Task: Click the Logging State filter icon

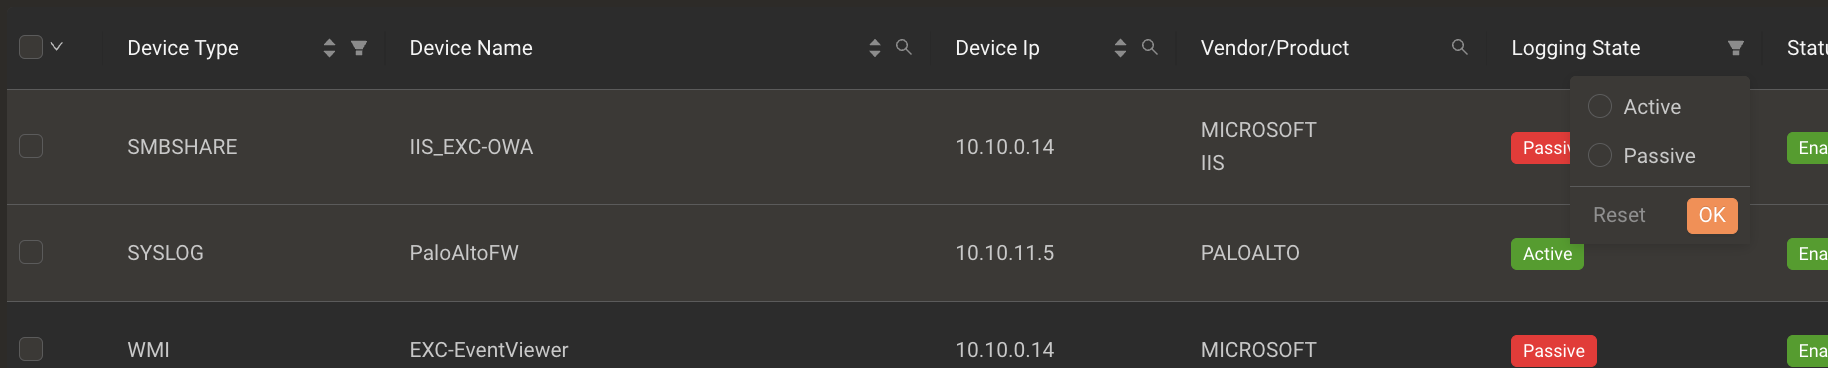Action: pos(1736,48)
